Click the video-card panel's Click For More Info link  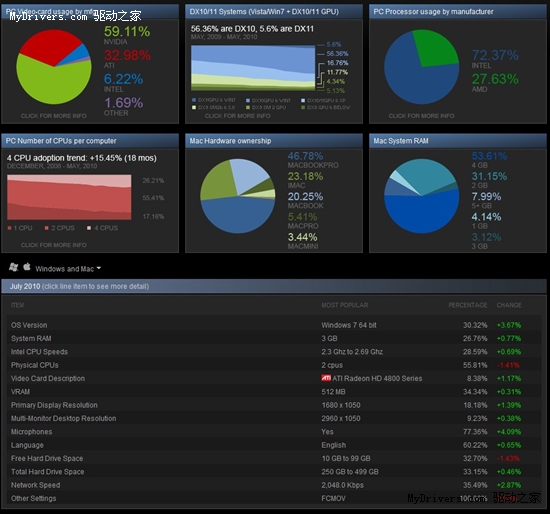coord(54,116)
